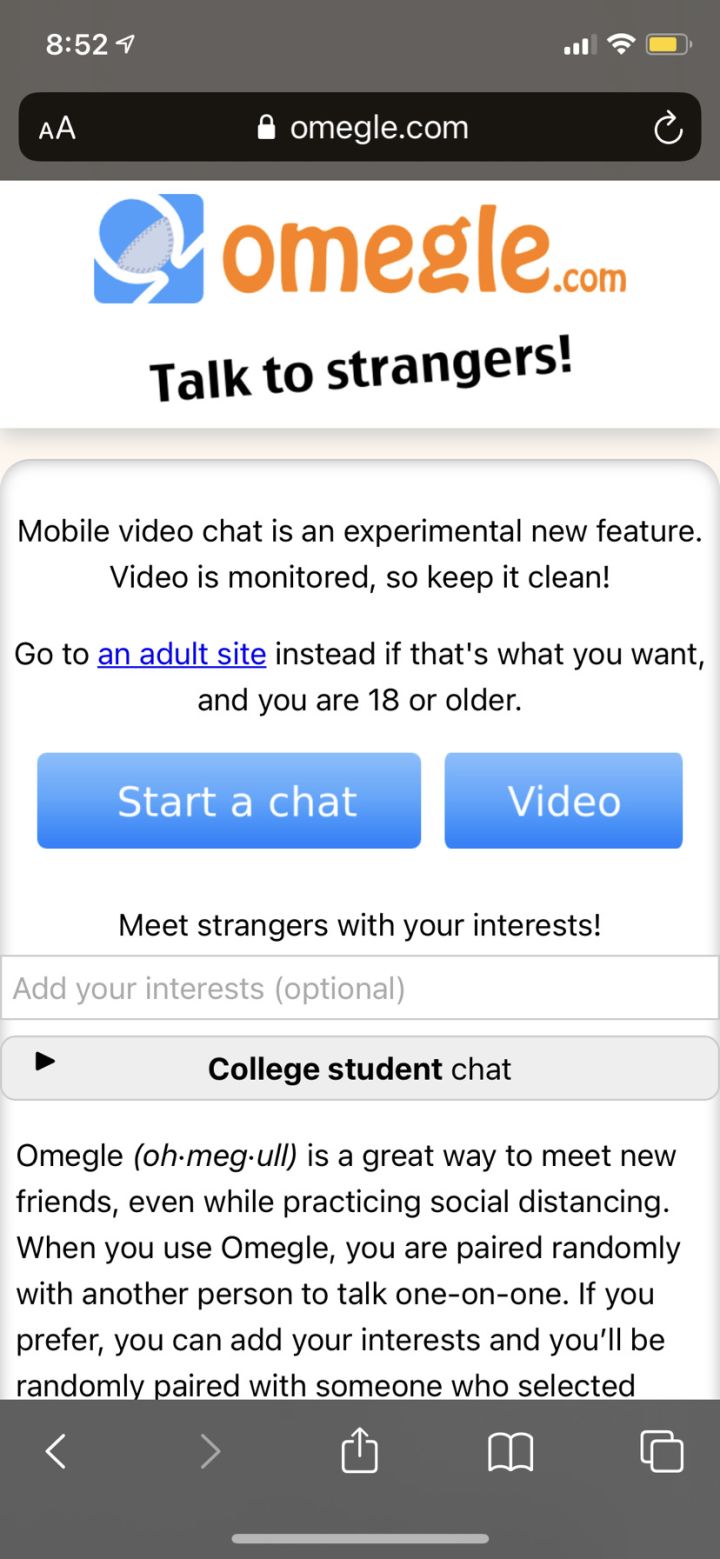The image size is (720, 1559).
Task: Focus the Add your interests field
Action: click(x=360, y=988)
